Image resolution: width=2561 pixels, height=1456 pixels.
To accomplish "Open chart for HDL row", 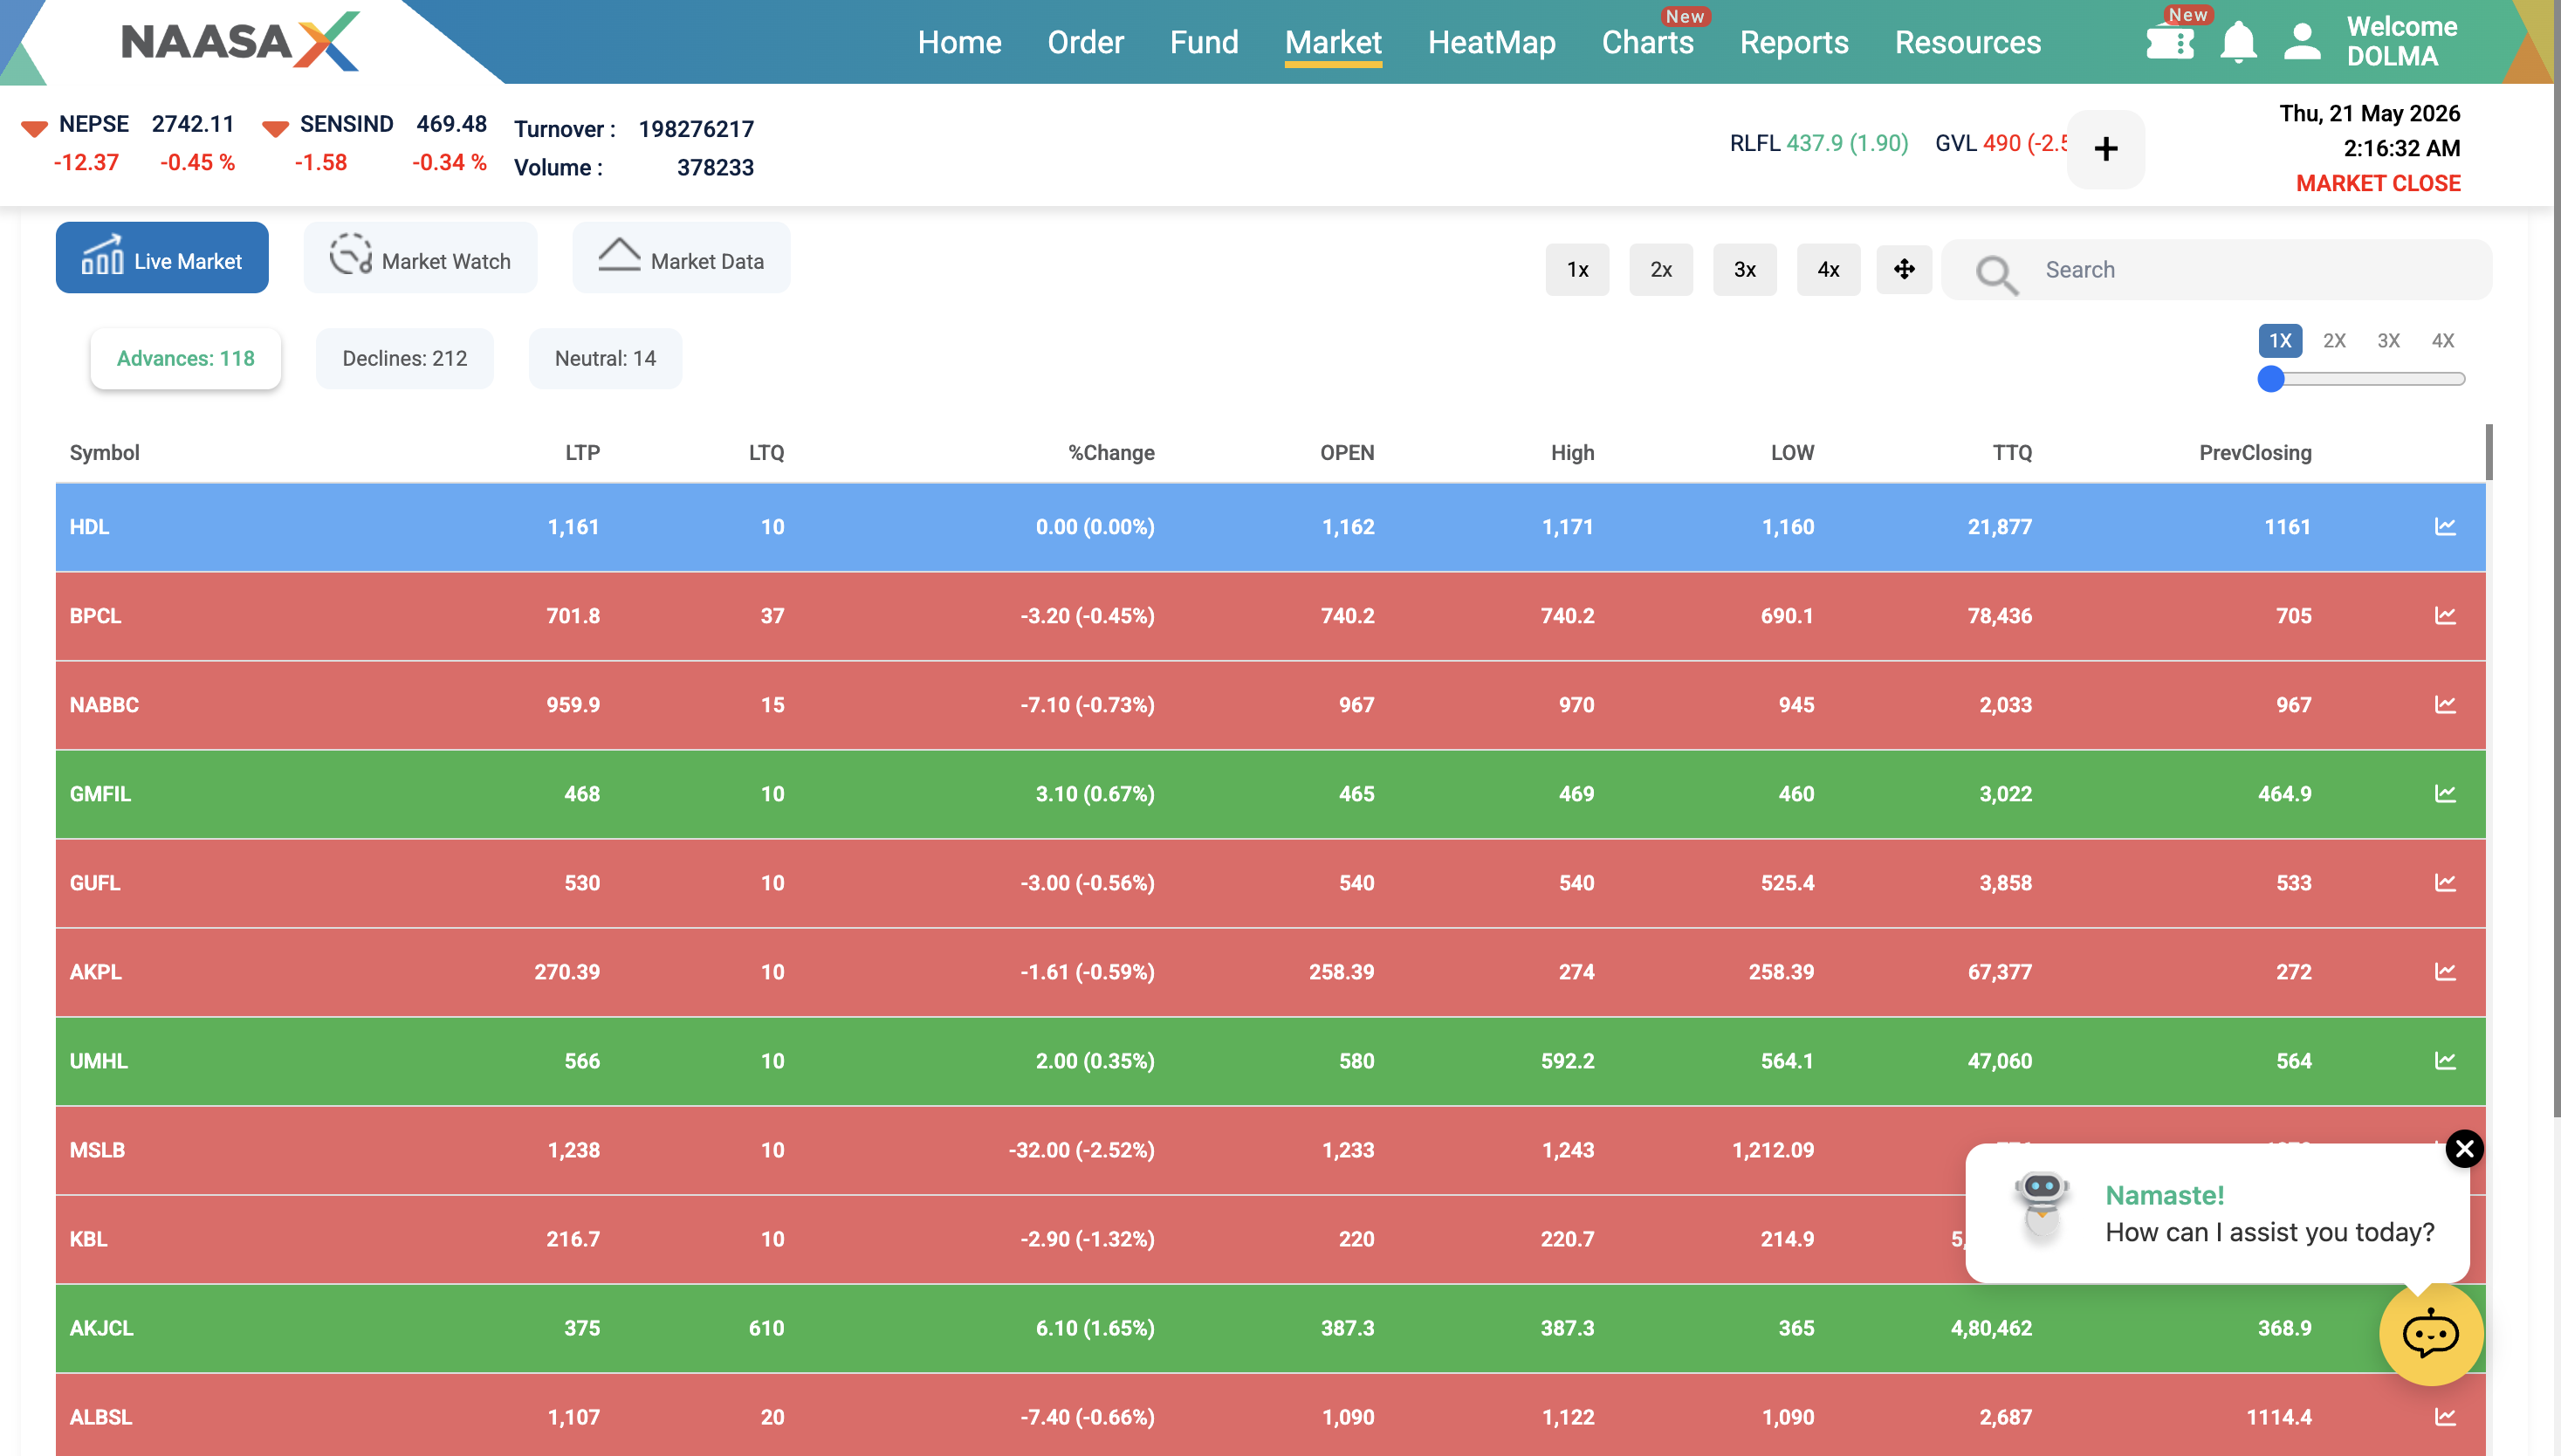I will pos(2444,527).
